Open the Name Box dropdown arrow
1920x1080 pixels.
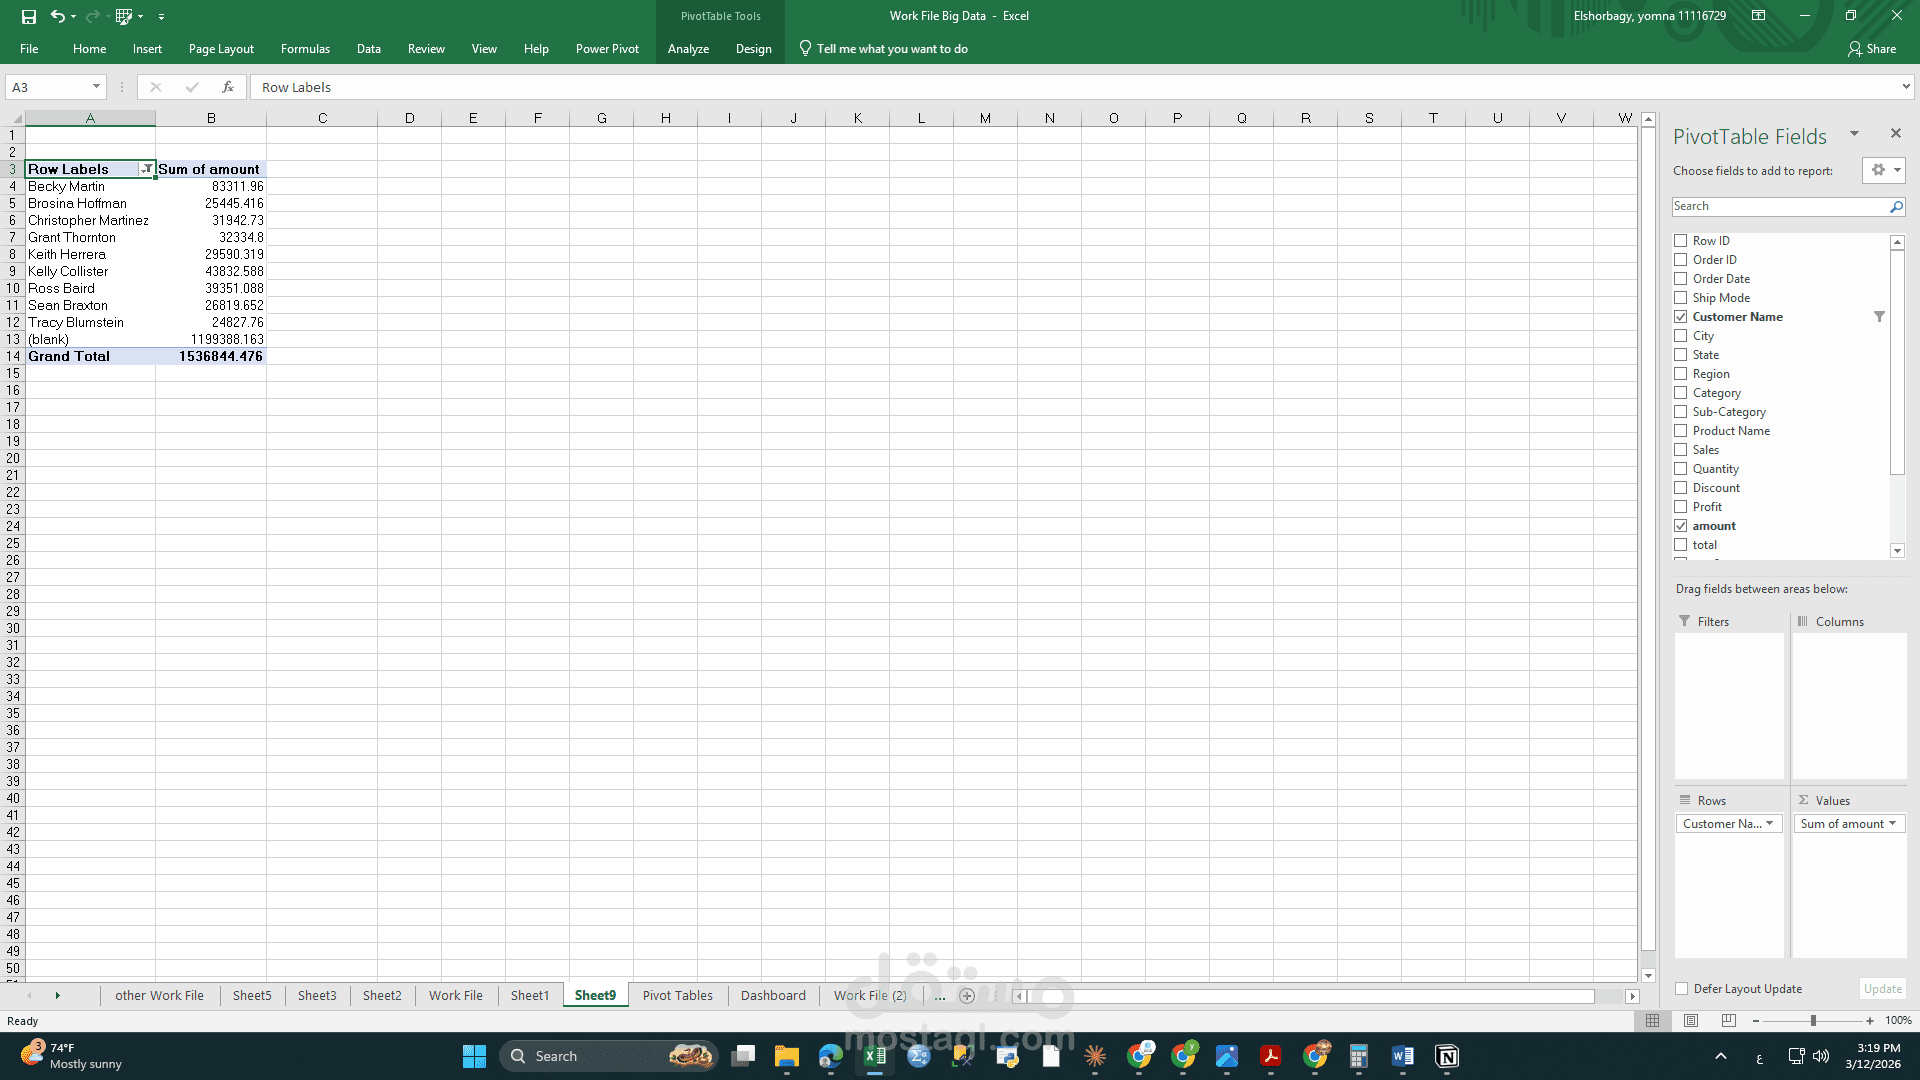(x=96, y=87)
